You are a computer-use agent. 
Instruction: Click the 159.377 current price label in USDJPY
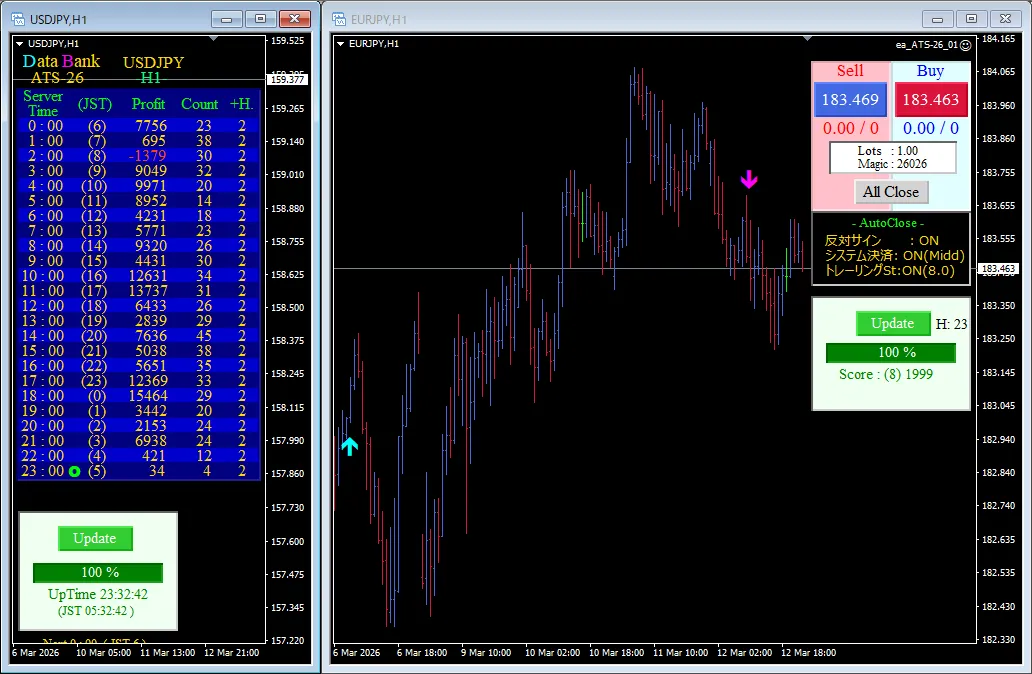click(288, 80)
